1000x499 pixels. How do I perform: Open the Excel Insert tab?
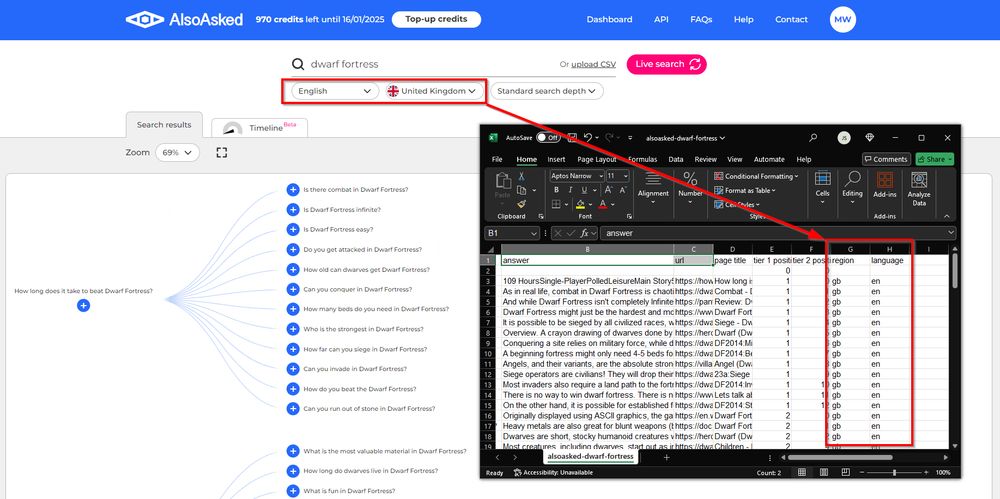(556, 160)
